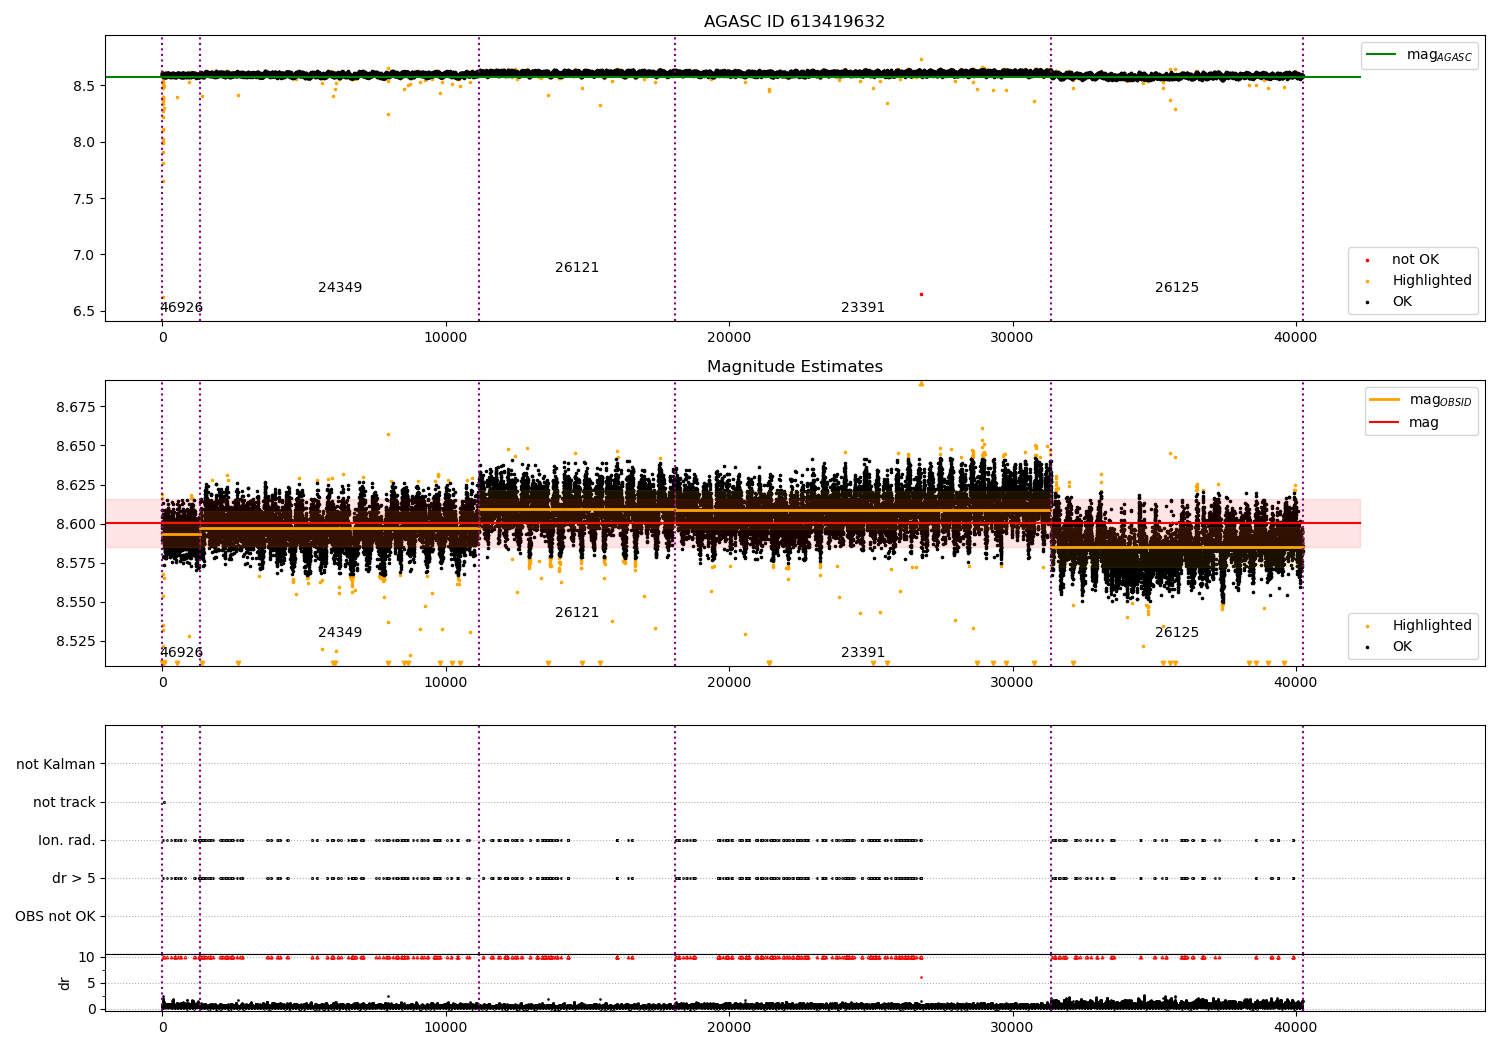
Task: Click the 'Ion. rad.' flag row label
Action: click(67, 841)
